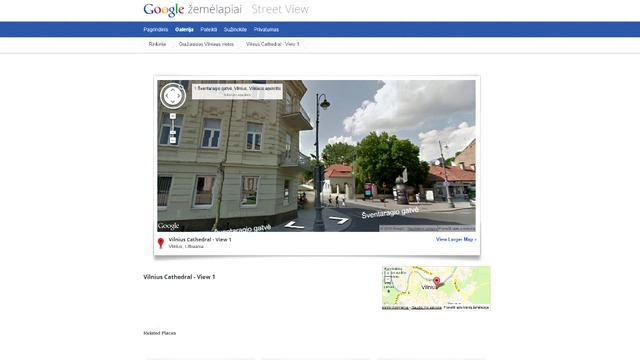Rotate Street View left with compass arrow

(166, 96)
